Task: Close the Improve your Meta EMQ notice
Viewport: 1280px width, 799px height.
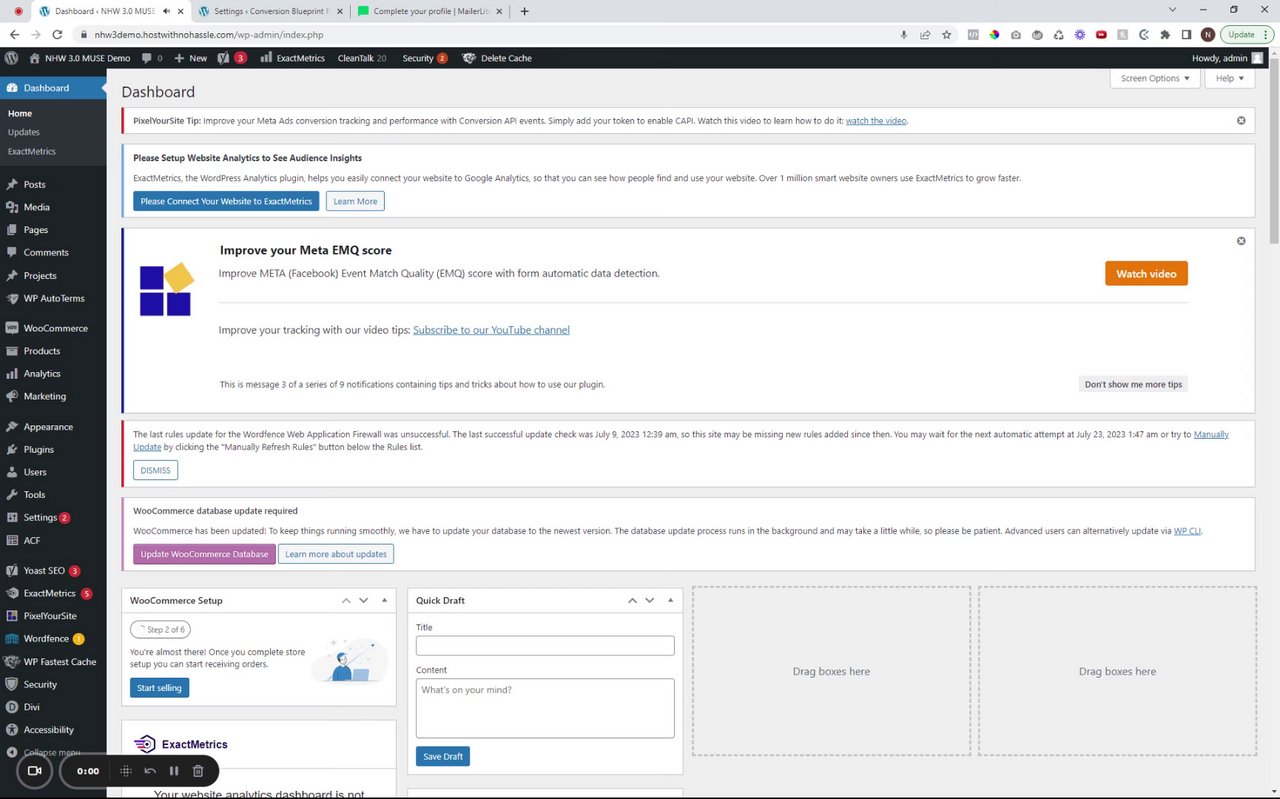Action: coord(1241,241)
